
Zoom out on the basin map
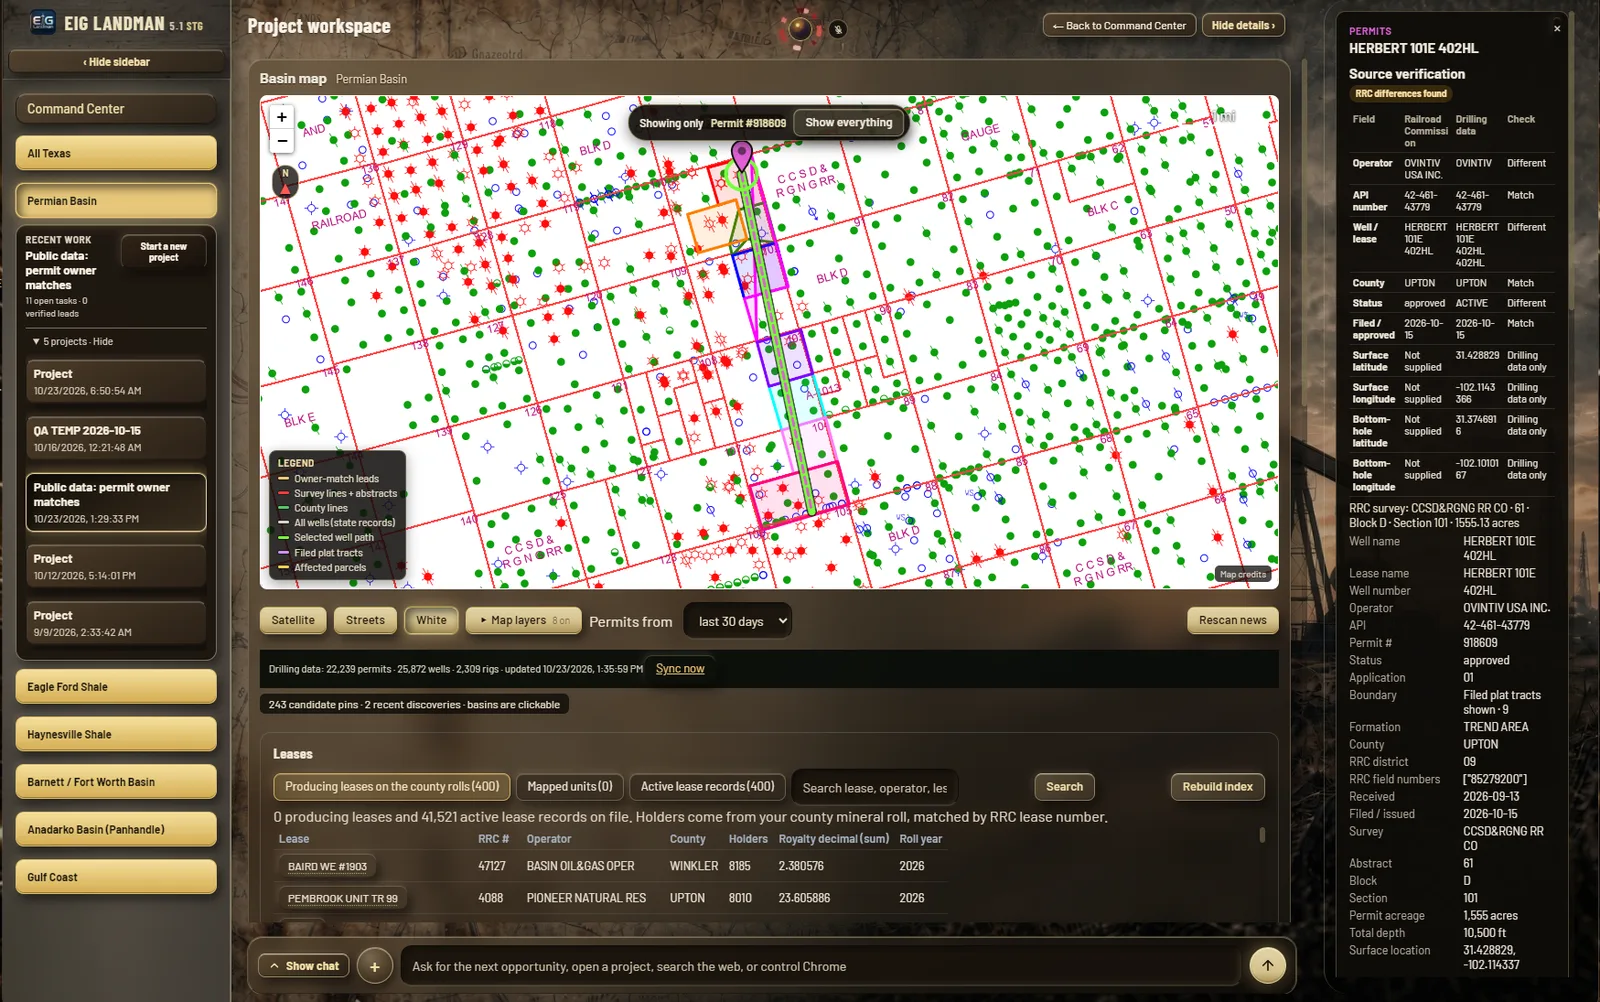point(282,141)
